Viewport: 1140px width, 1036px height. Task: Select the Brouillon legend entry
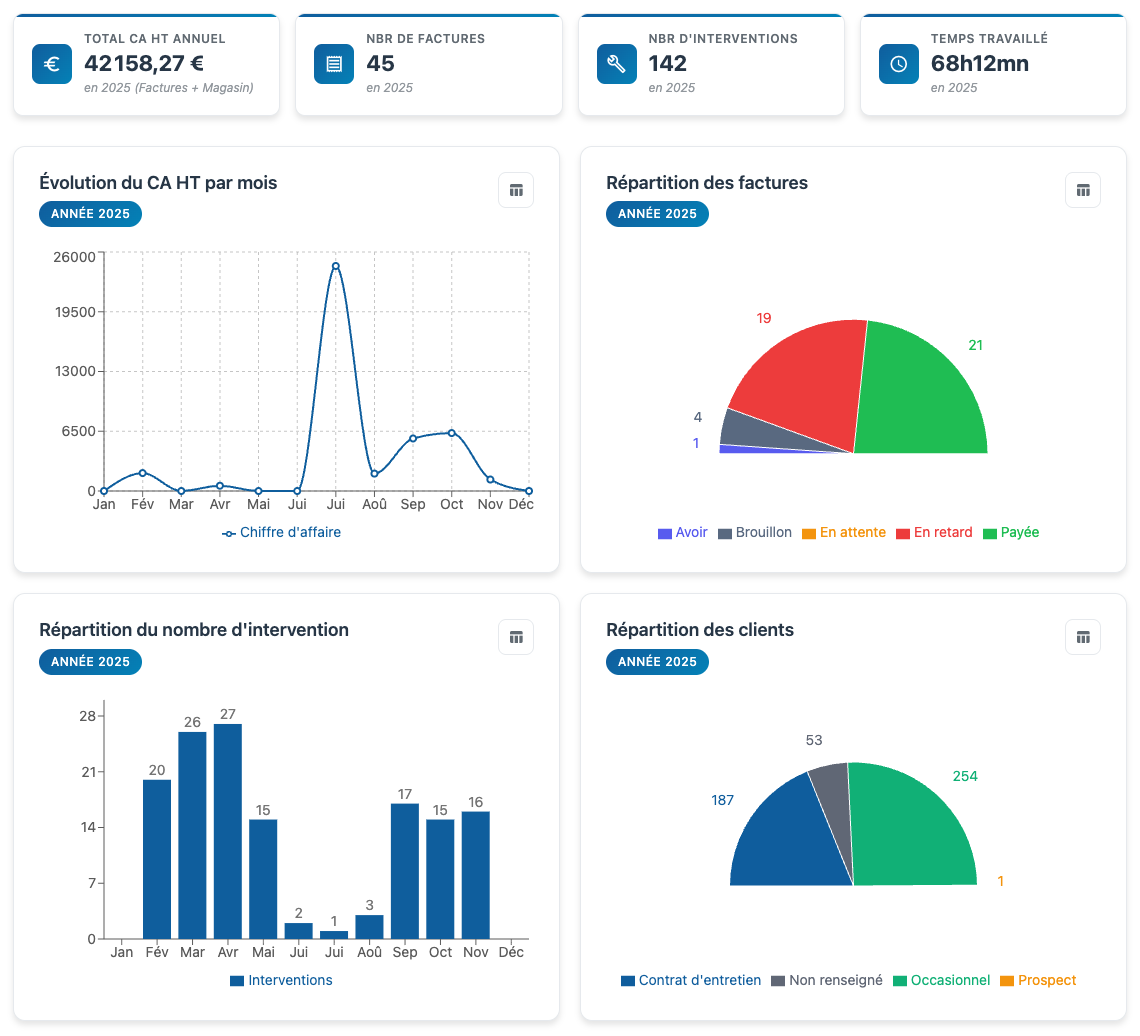(x=761, y=532)
